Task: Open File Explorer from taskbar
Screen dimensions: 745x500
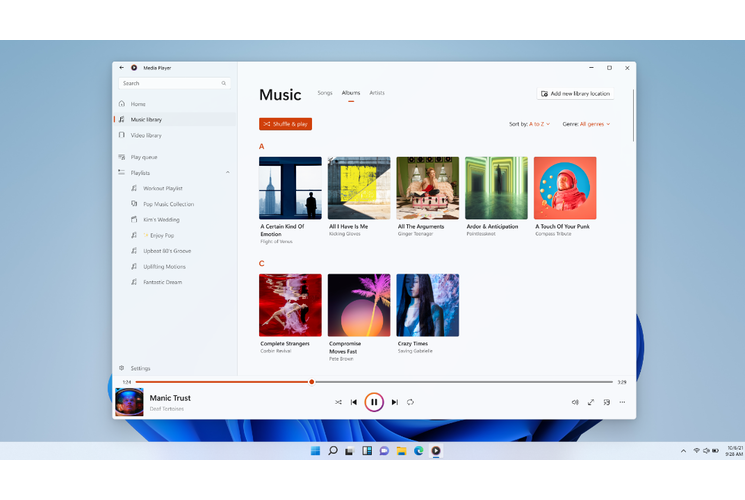Action: point(401,451)
